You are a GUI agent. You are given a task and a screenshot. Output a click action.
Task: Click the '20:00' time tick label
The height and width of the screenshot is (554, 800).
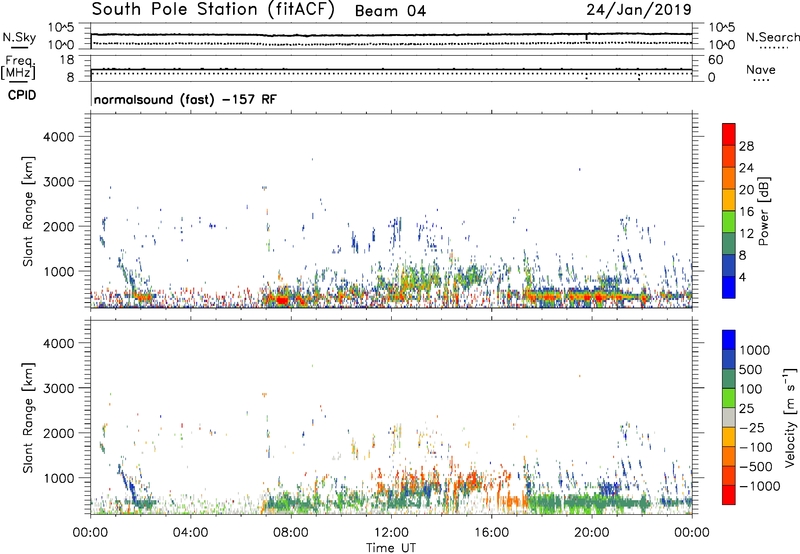592,533
